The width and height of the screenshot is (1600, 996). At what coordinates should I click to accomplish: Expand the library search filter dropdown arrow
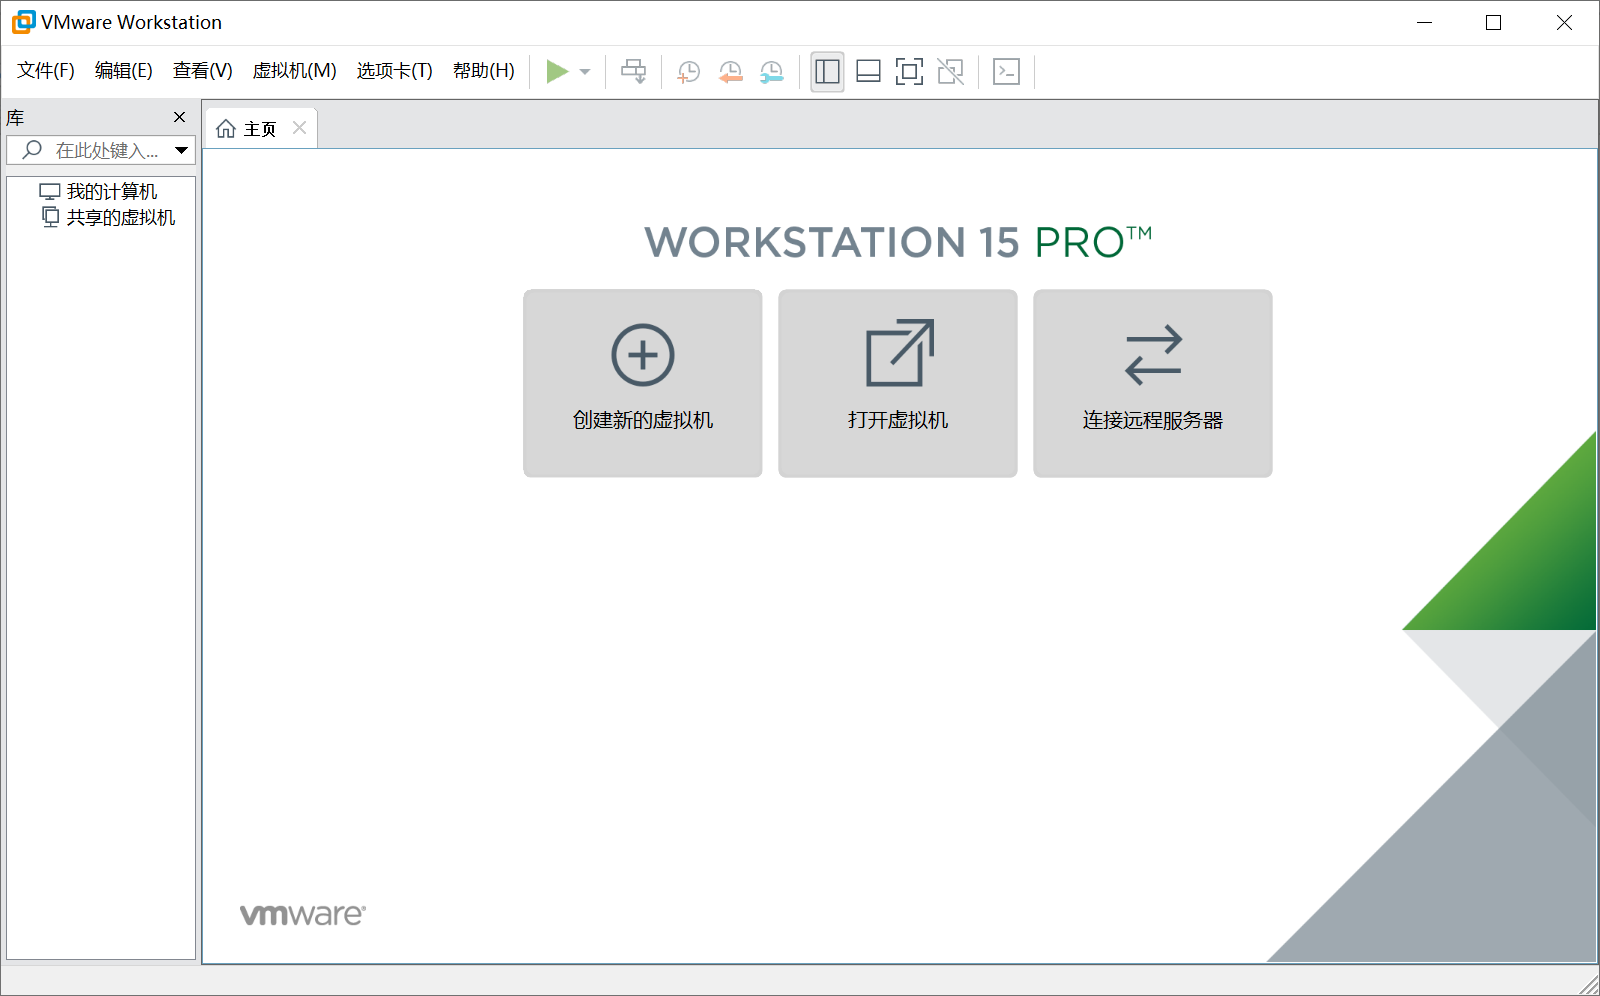coord(181,150)
